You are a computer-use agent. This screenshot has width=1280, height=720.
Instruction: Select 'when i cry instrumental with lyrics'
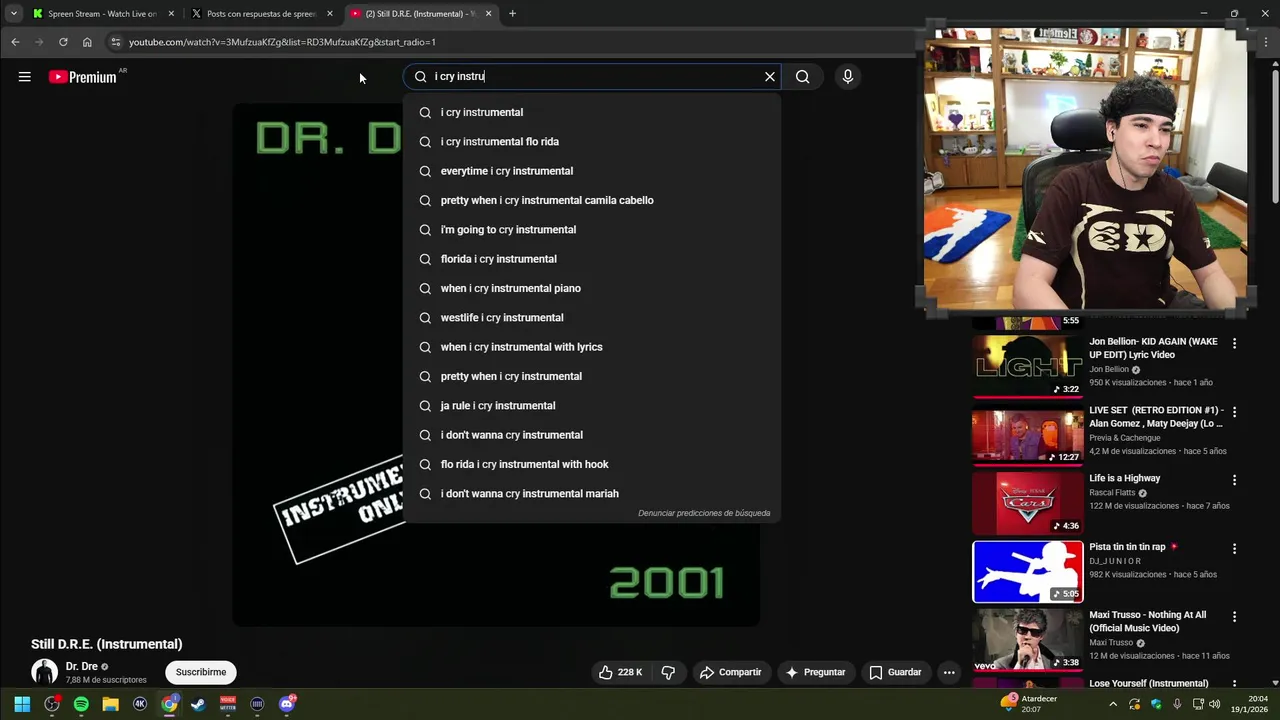[592, 347]
